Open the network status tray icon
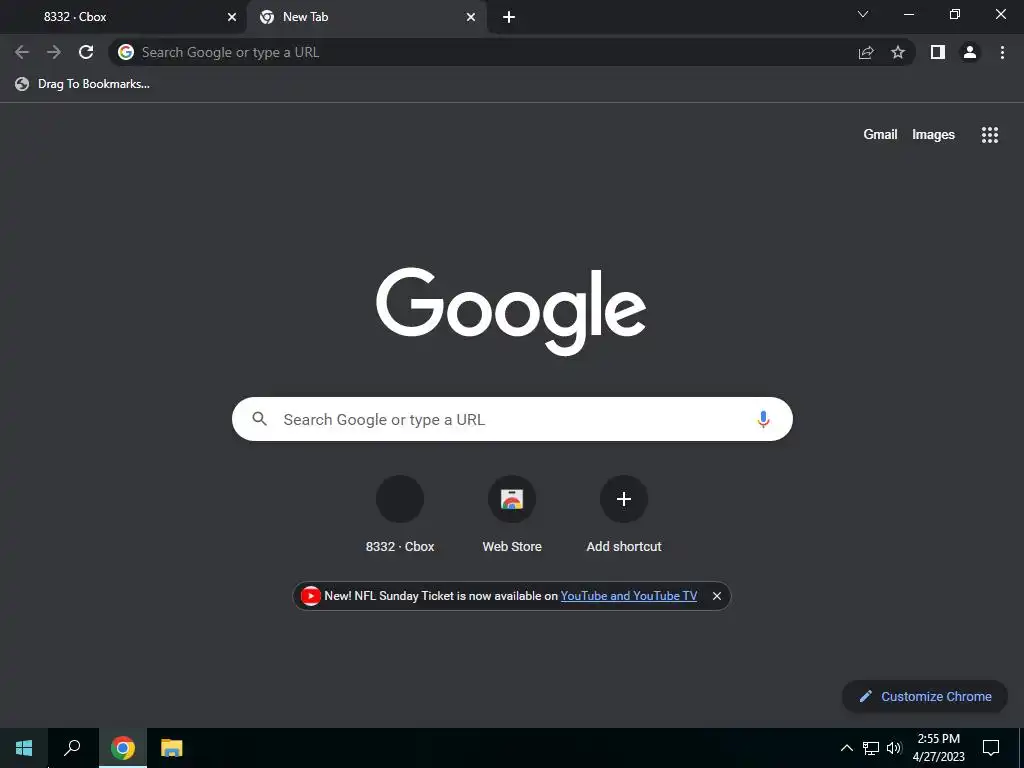The width and height of the screenshot is (1024, 768). 871,748
